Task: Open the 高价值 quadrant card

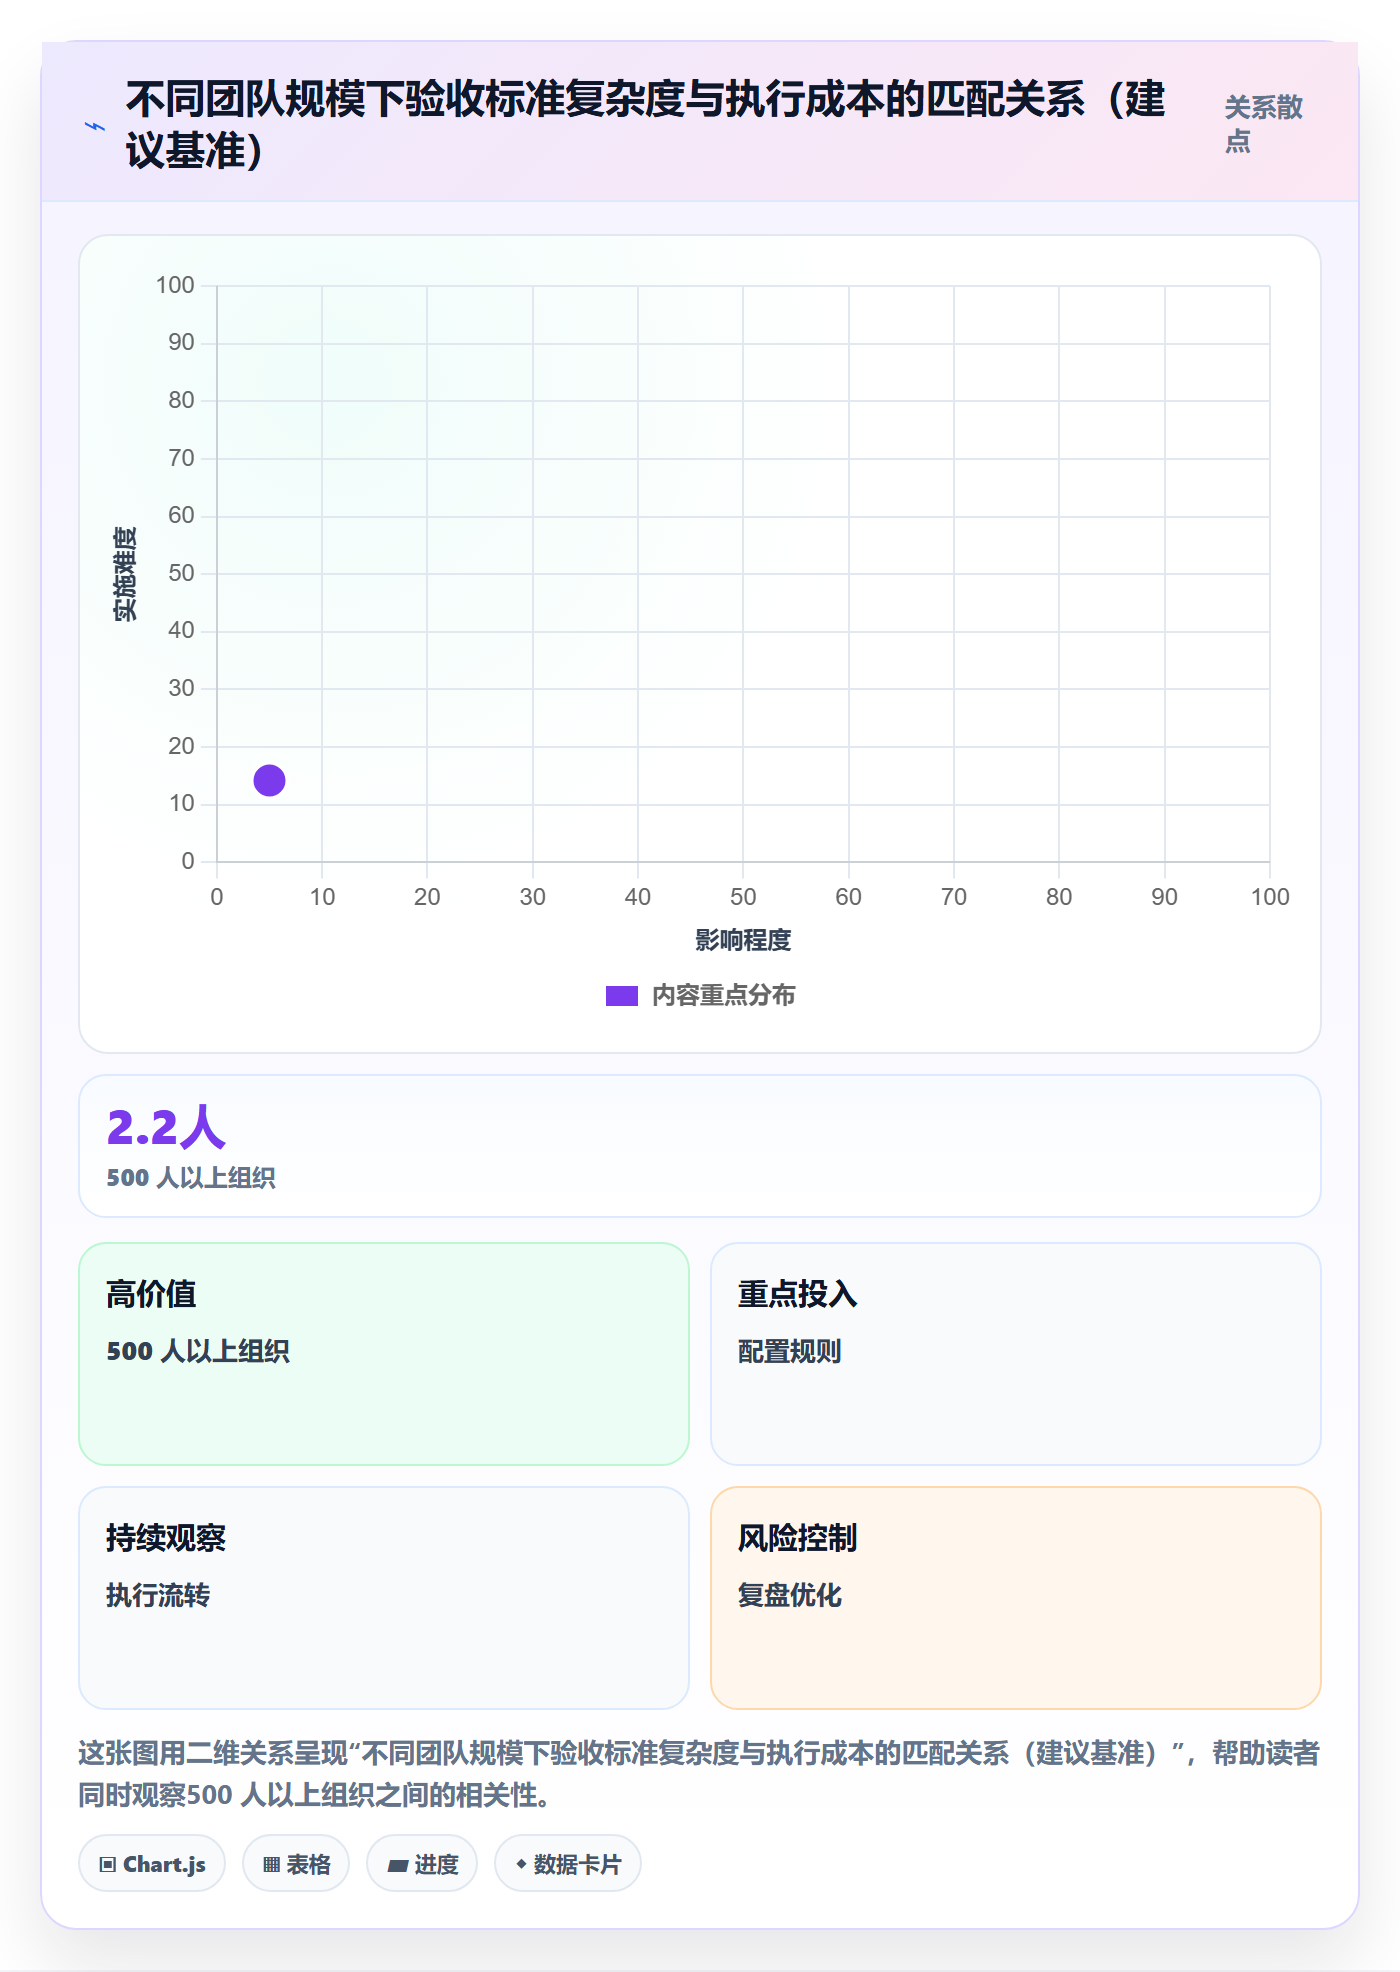Action: pos(384,1354)
